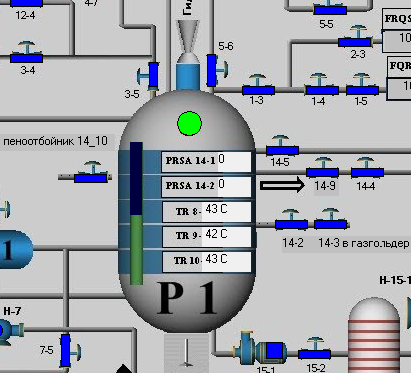Click the red-striped vessel near H-15-1
411x373 pixels.
coord(374,335)
